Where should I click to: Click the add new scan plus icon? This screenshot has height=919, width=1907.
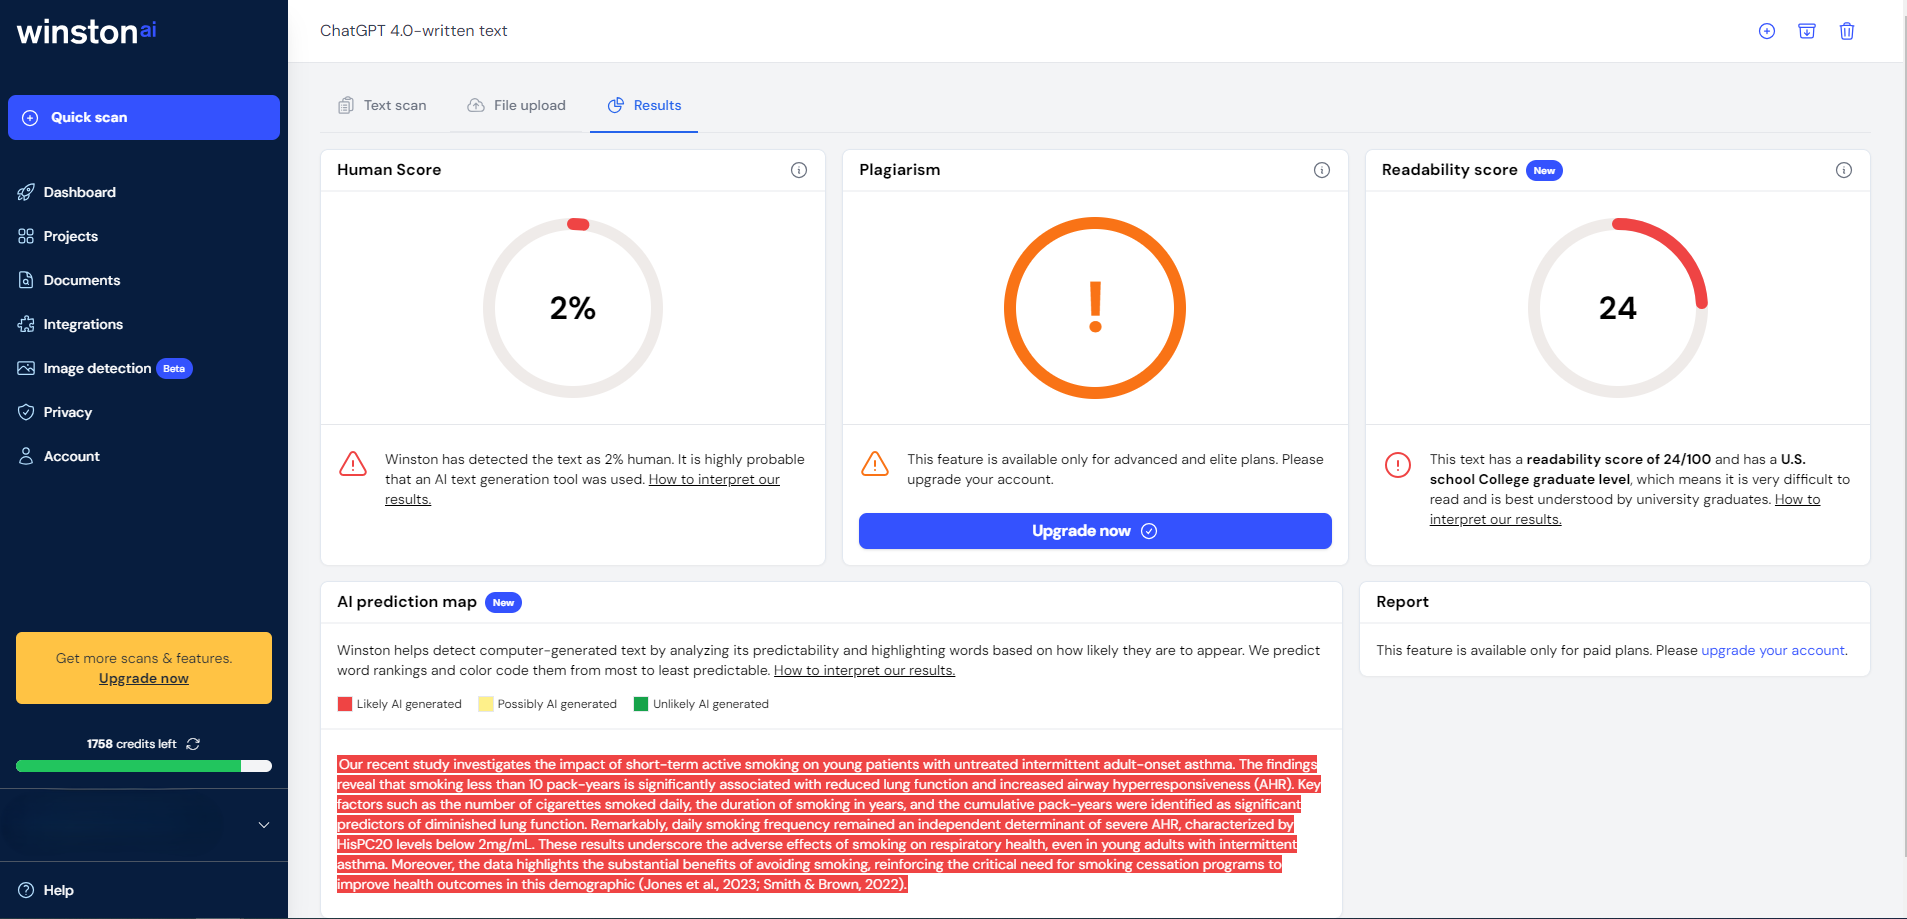(x=1766, y=31)
